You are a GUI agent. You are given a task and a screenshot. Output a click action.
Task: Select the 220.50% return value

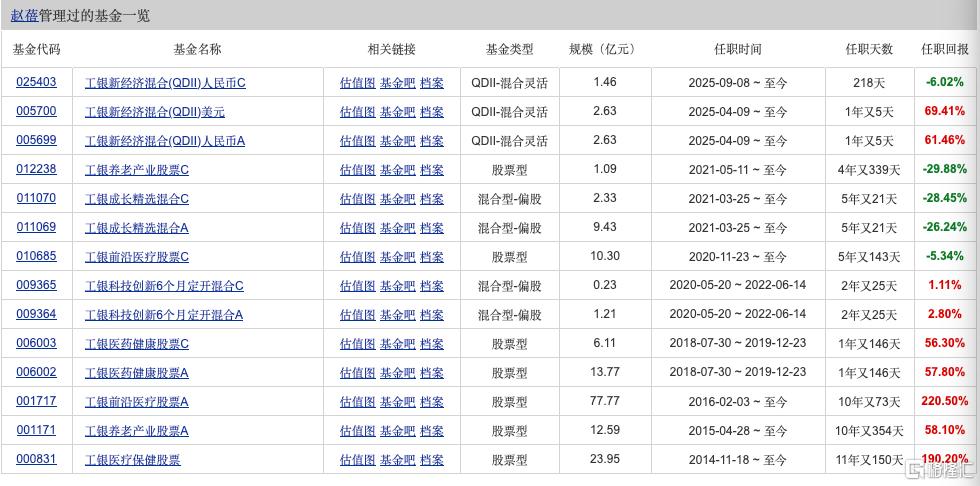[944, 401]
